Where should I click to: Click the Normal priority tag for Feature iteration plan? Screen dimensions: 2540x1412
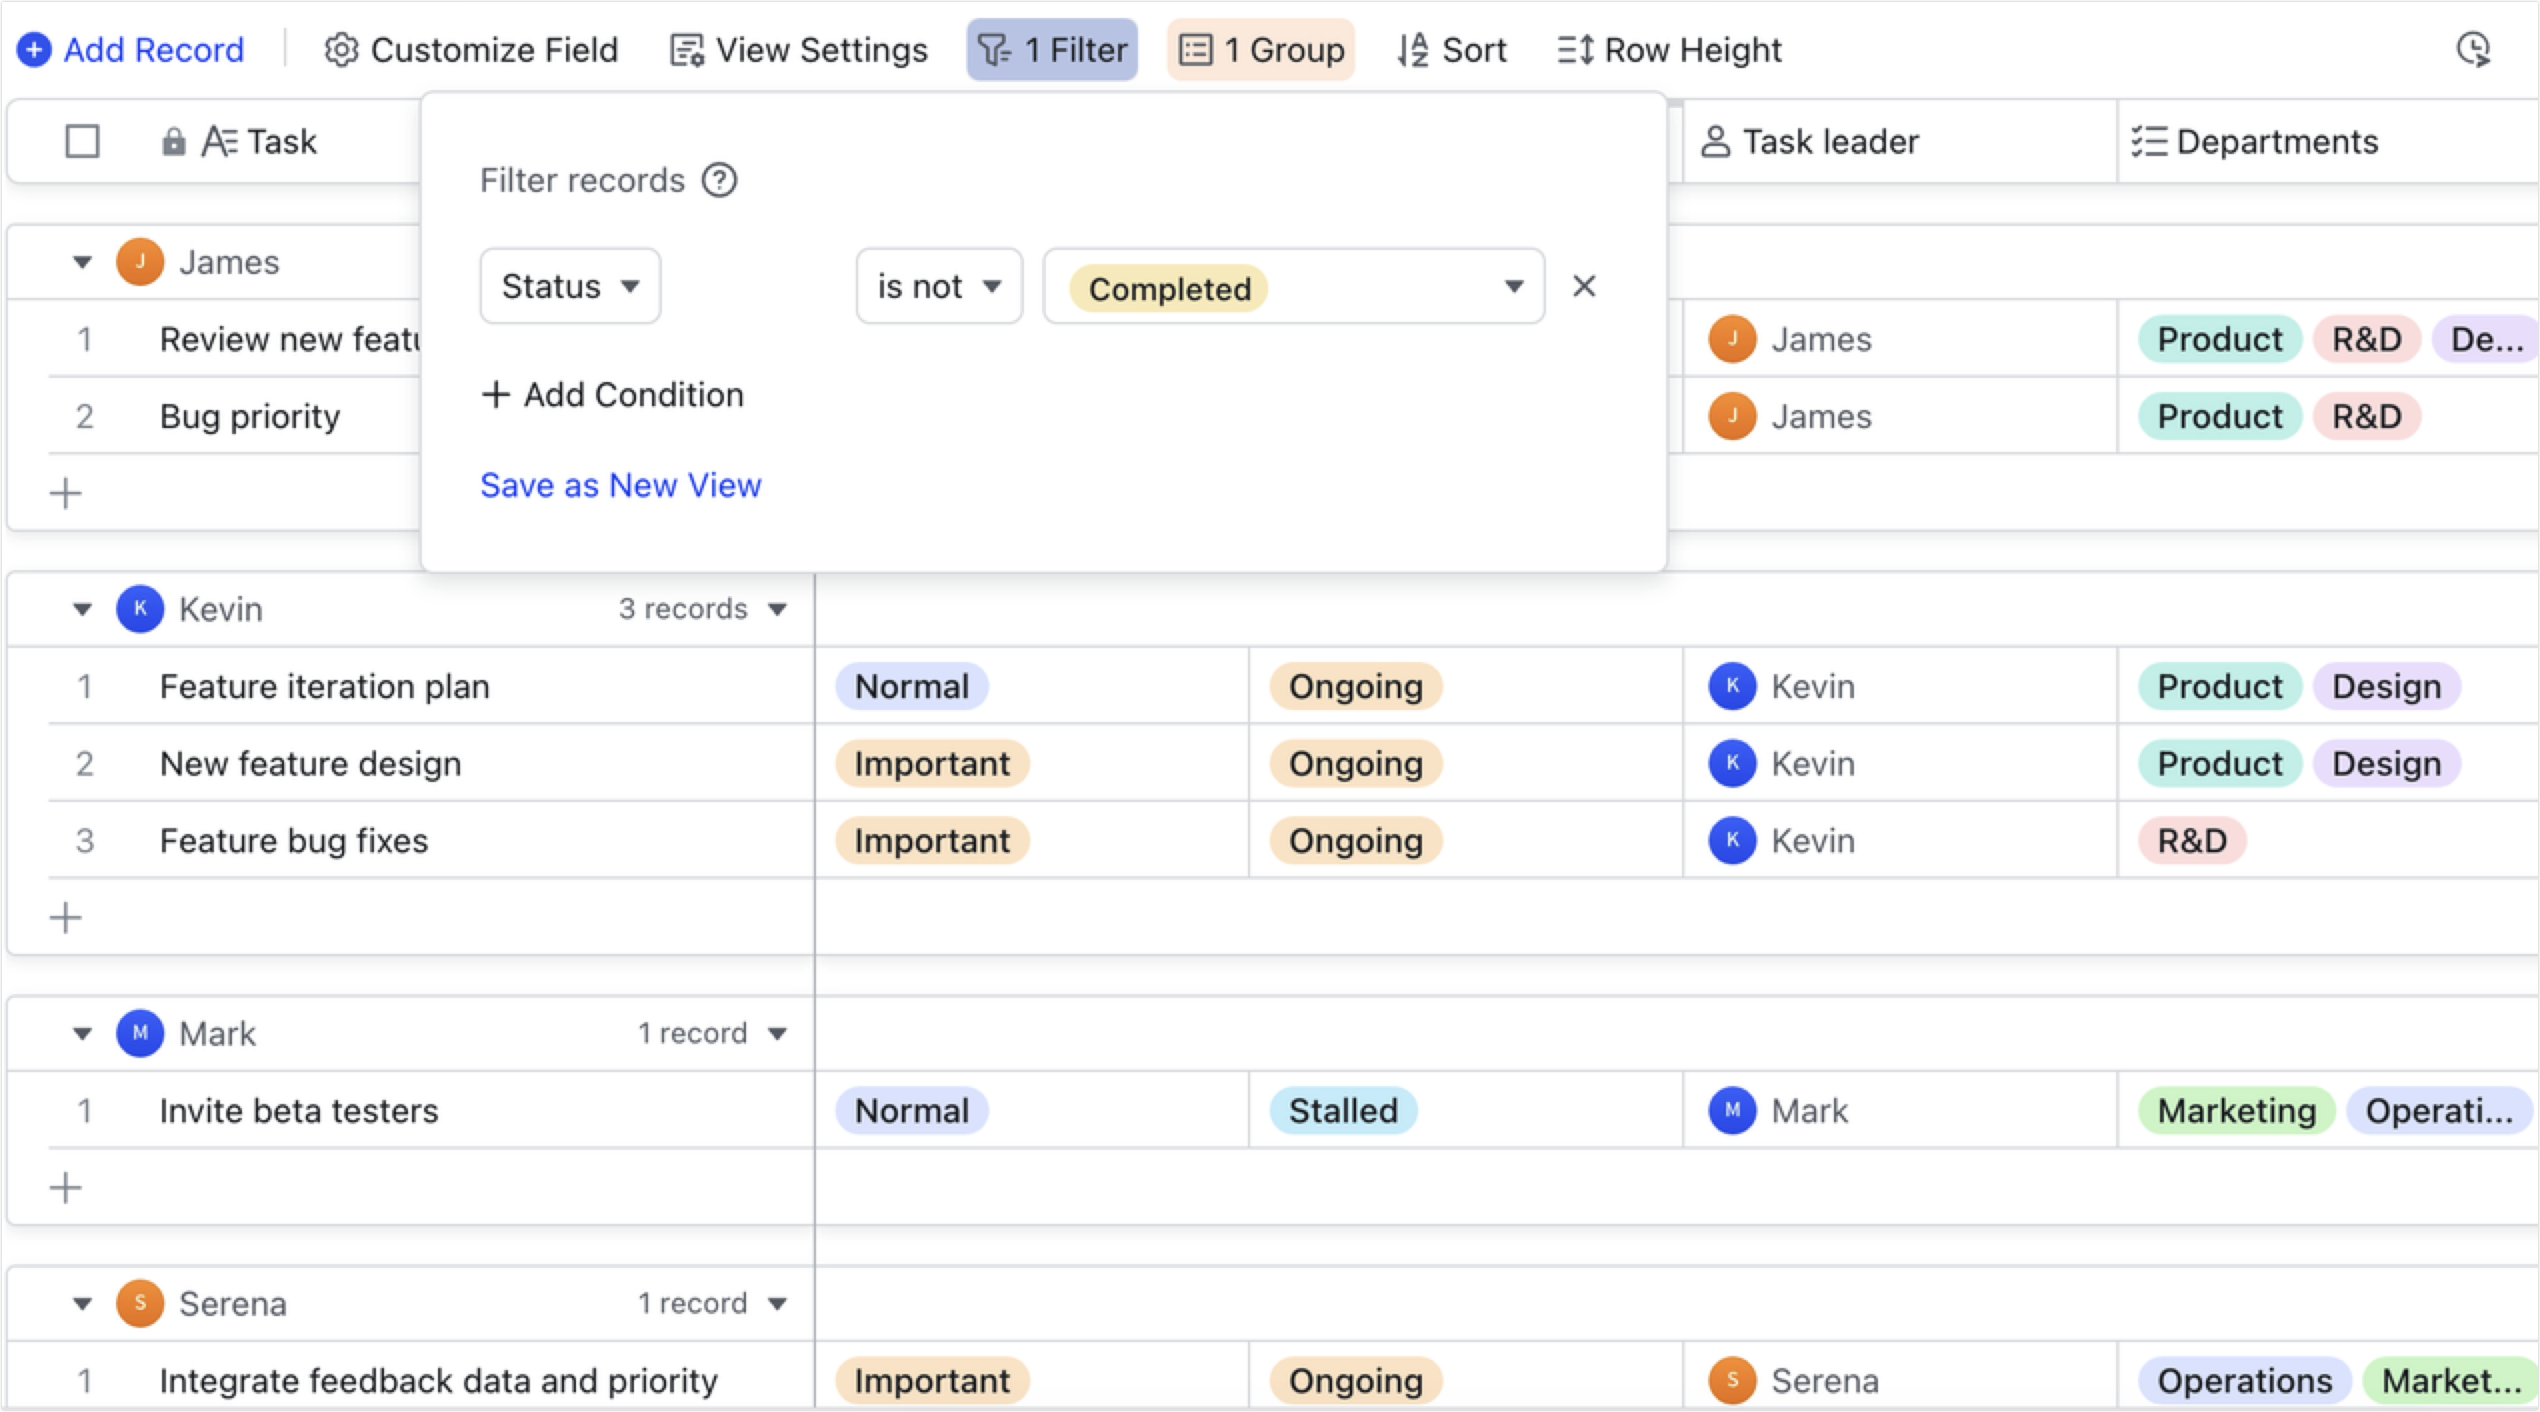click(x=912, y=686)
